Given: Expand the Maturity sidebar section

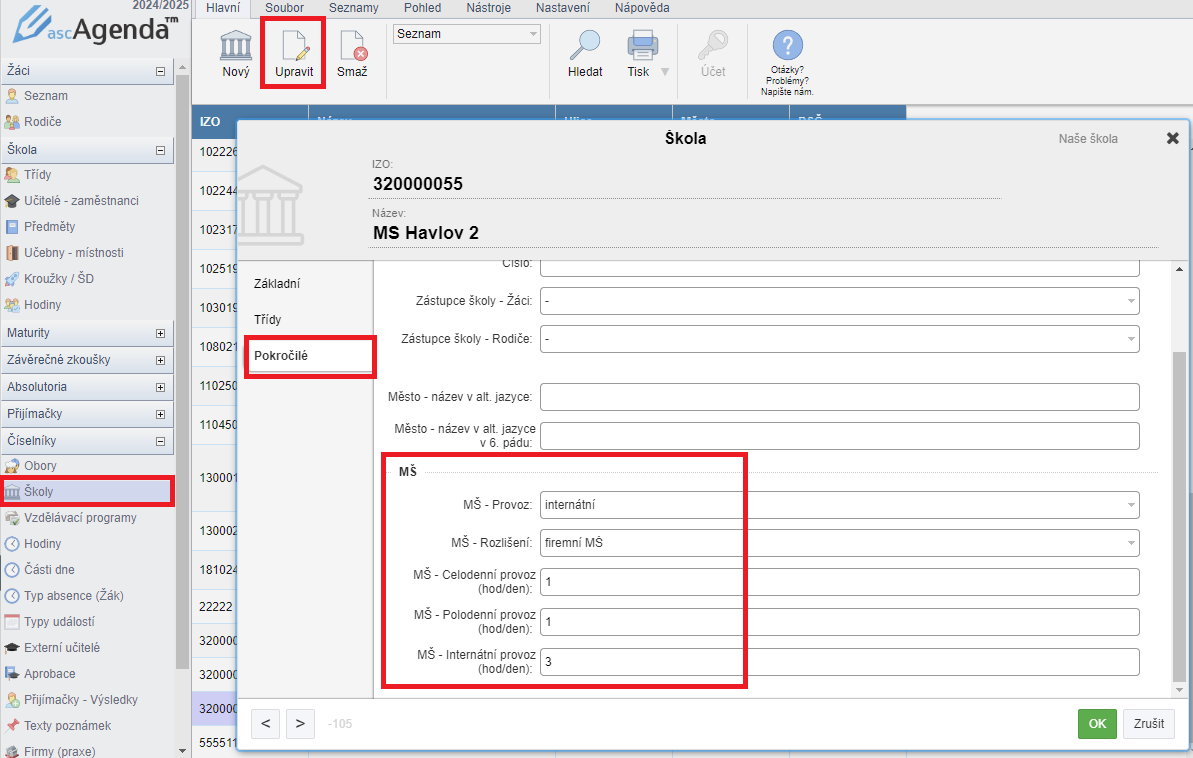Looking at the screenshot, I should [x=161, y=333].
